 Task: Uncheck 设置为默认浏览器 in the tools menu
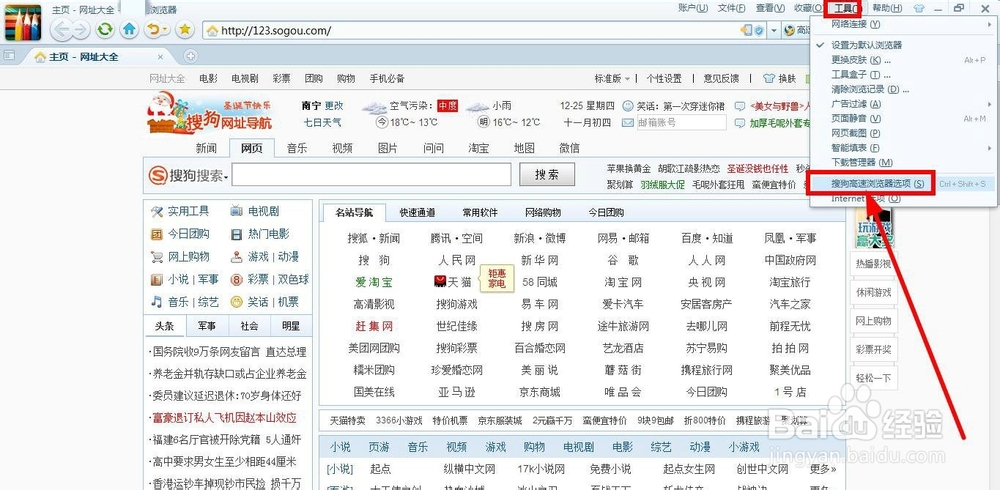pos(866,45)
